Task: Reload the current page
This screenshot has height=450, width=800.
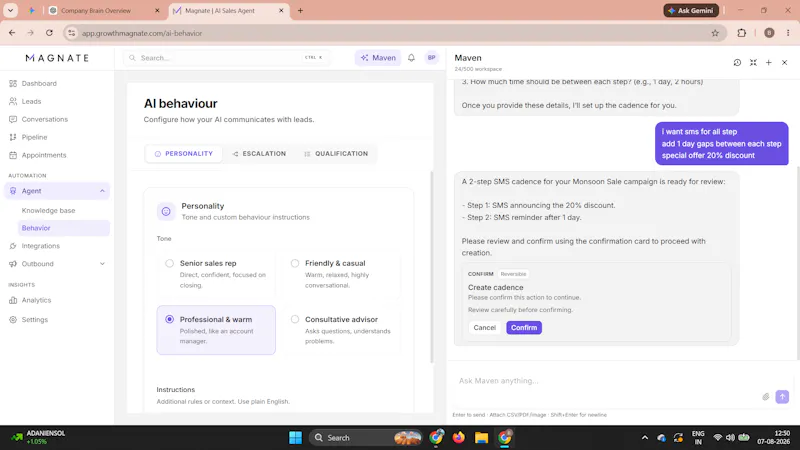Action: pyautogui.click(x=49, y=33)
